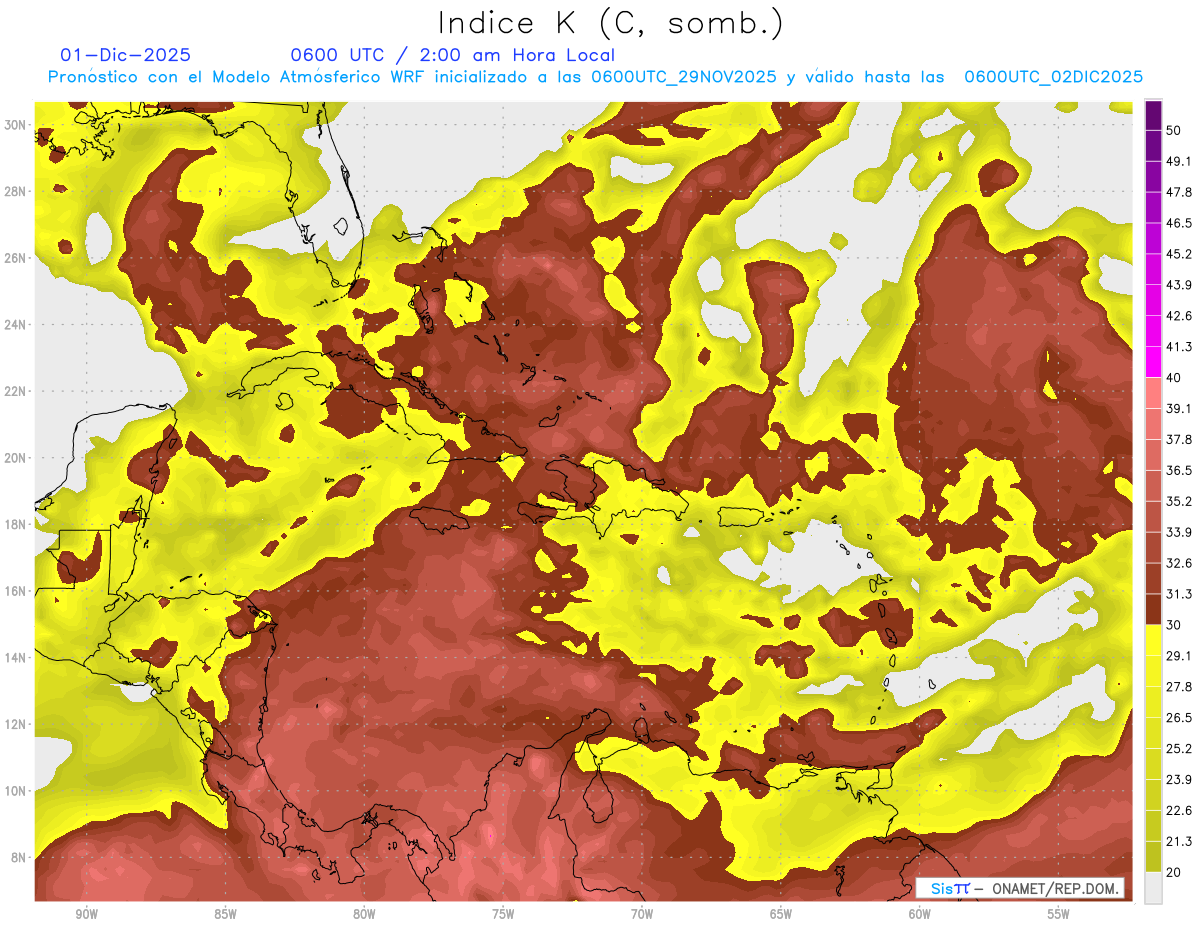This screenshot has height=927, width=1200.
Task: Click the color scale value '35.2'
Action: point(1178,501)
